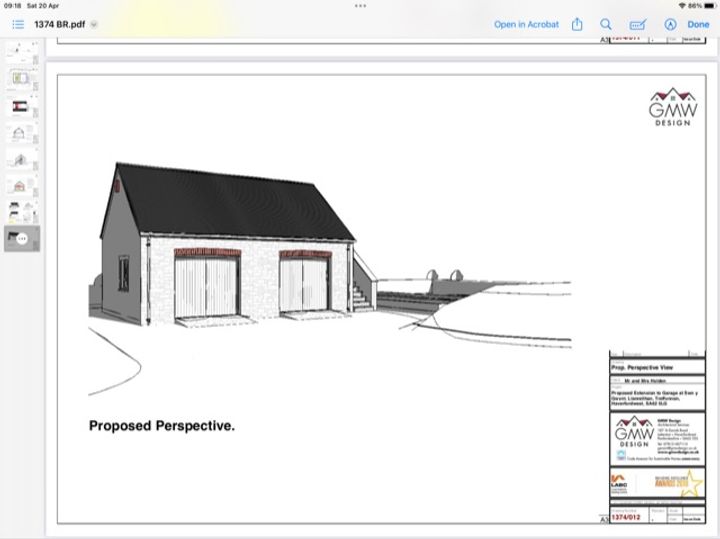Screen dimensions: 720x539
Task: Select the seventh page thumbnail
Action: point(21,212)
